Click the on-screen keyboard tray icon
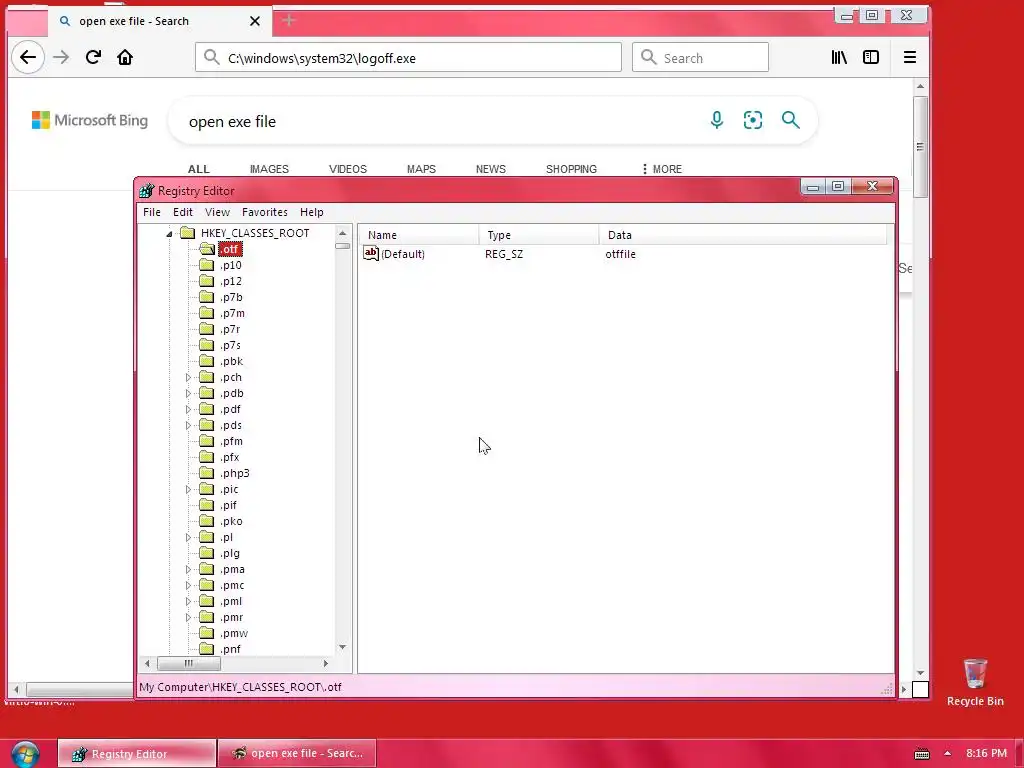This screenshot has height=768, width=1024. tap(921, 754)
